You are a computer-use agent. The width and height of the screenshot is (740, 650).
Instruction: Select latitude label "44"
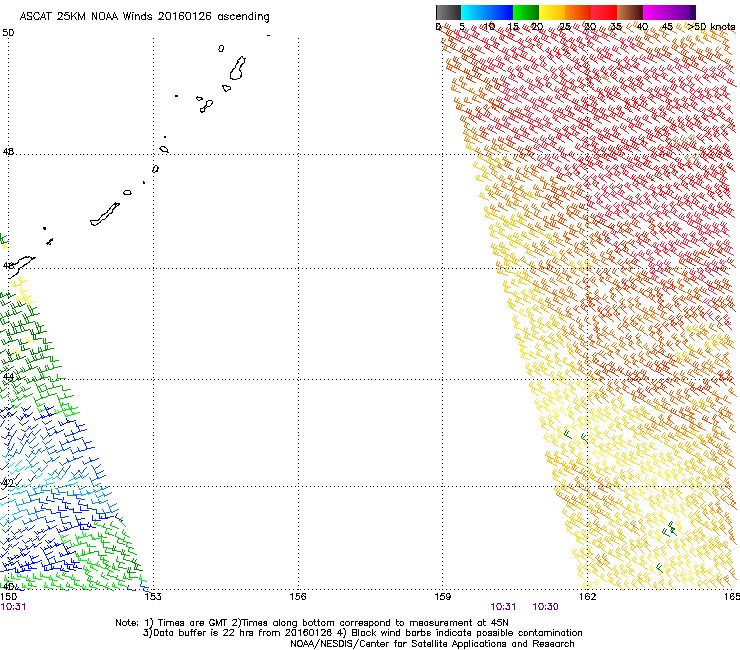(x=8, y=377)
